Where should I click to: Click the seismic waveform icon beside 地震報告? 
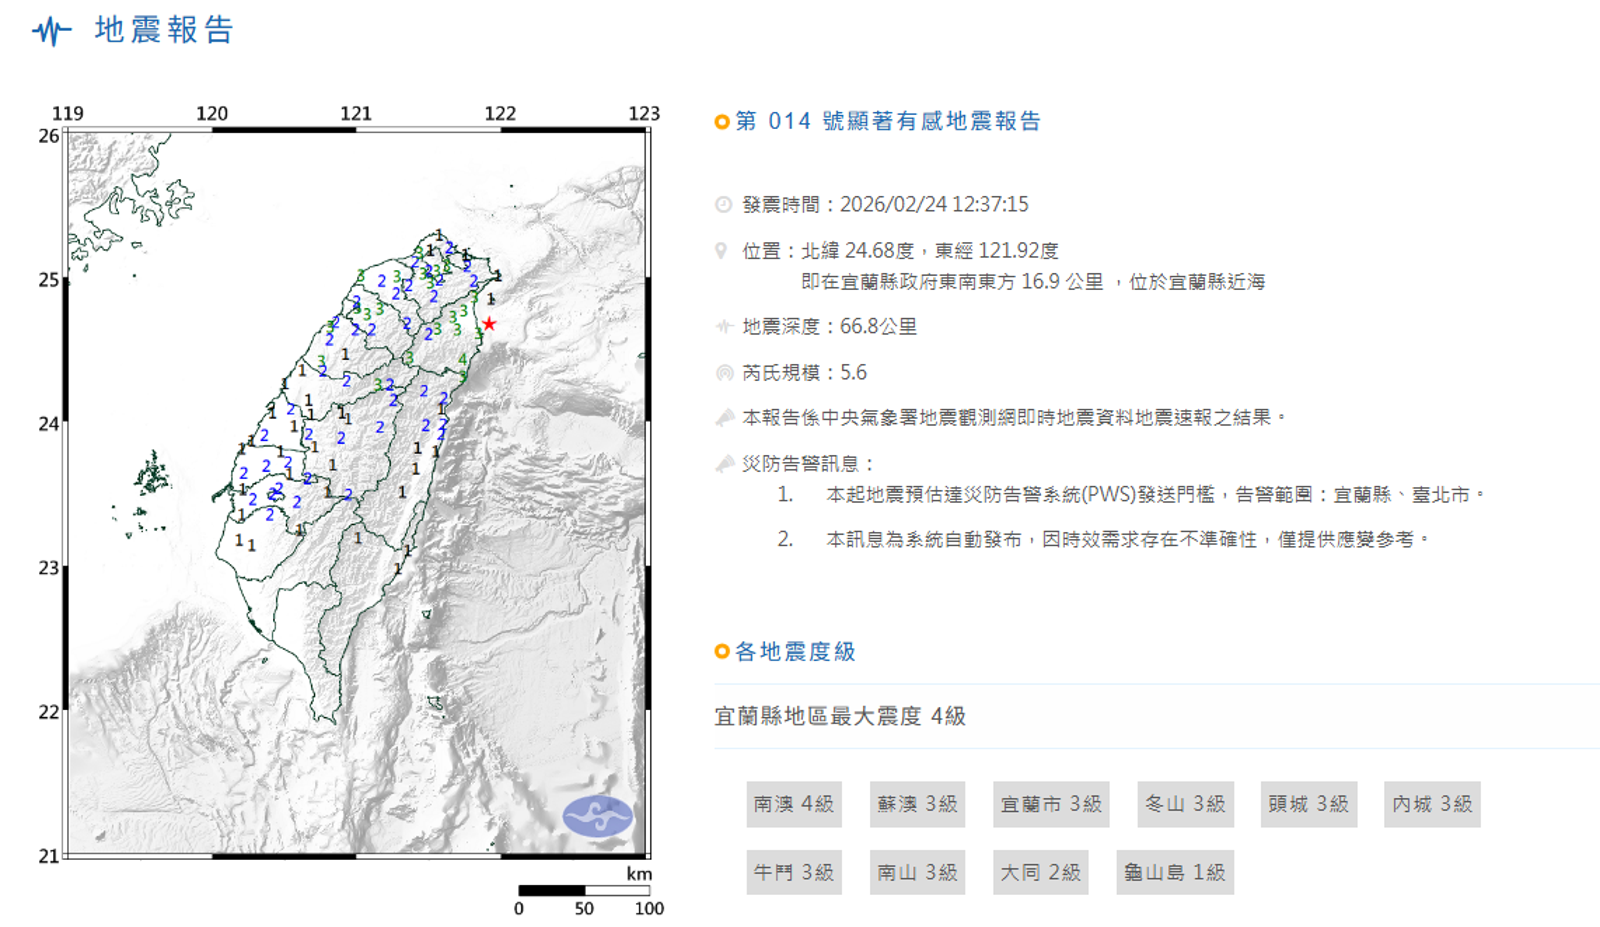tap(51, 31)
